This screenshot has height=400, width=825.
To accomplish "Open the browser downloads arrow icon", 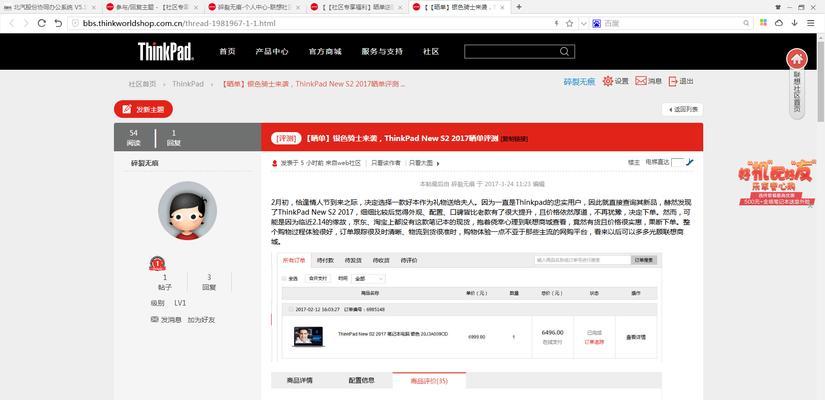I will click(794, 23).
